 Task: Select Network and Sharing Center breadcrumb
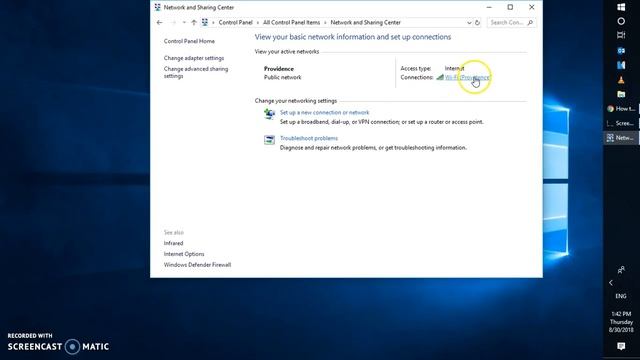click(x=366, y=22)
